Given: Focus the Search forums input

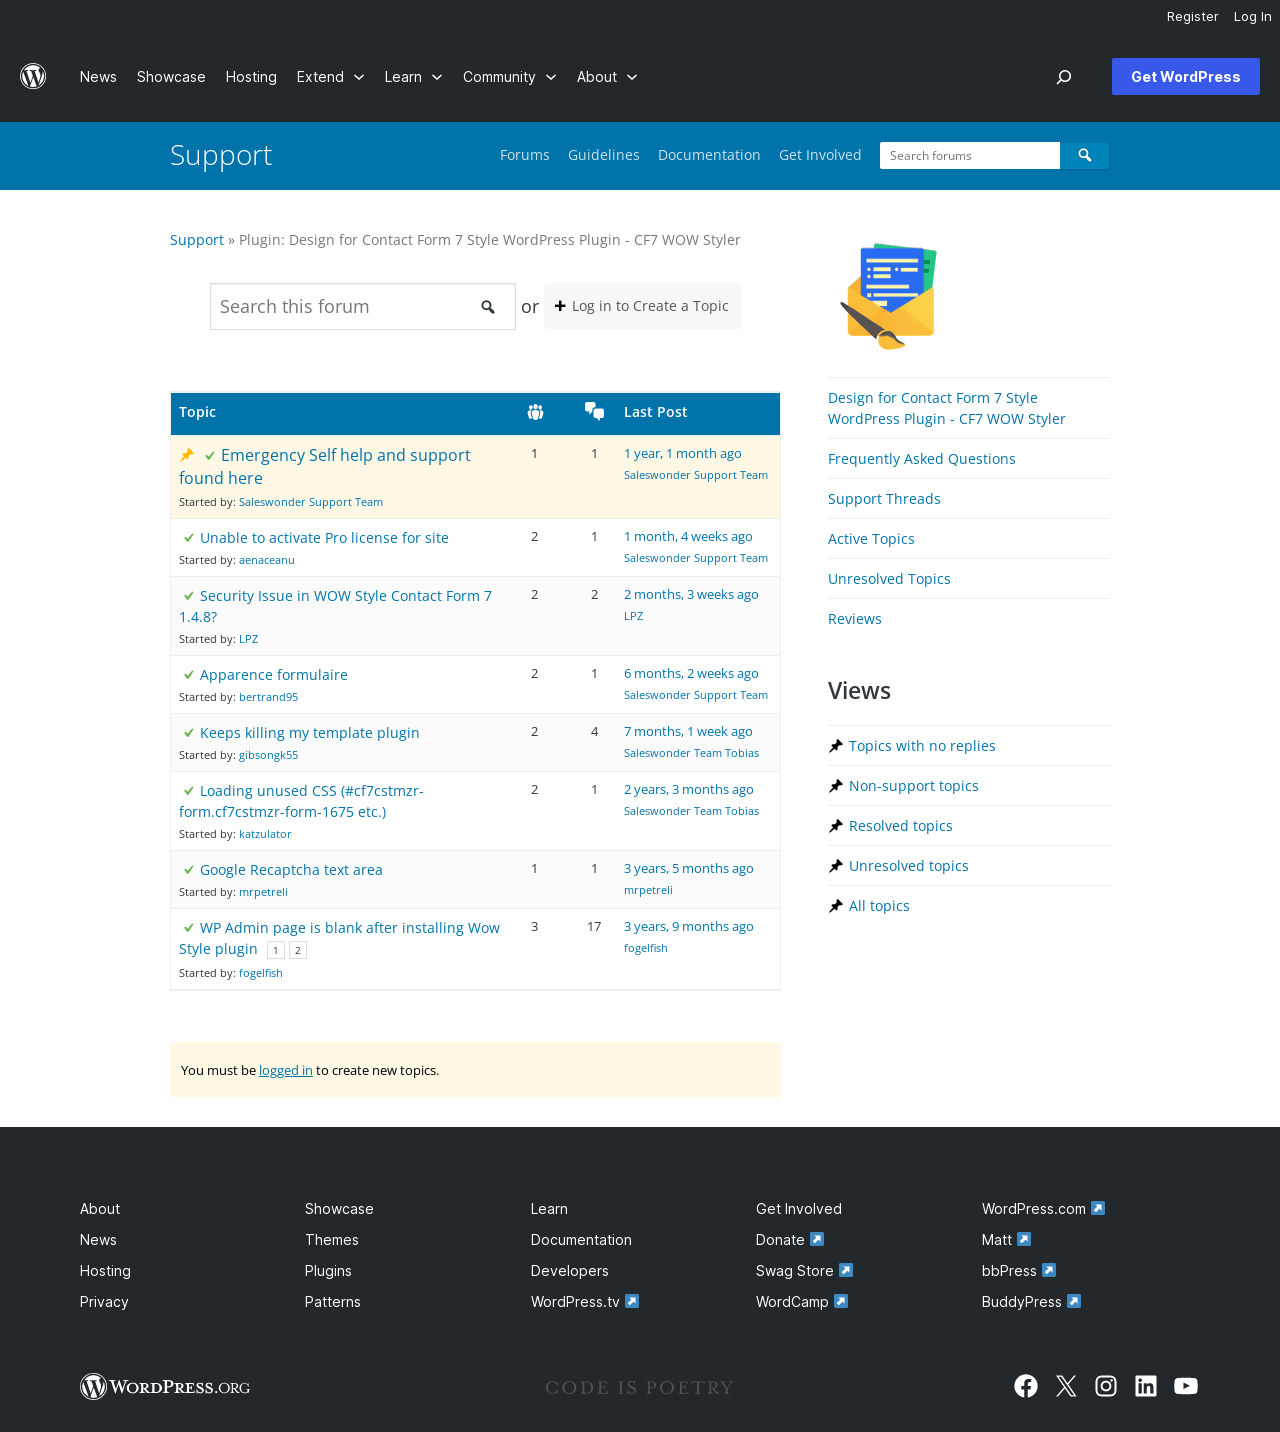Looking at the screenshot, I should (970, 156).
